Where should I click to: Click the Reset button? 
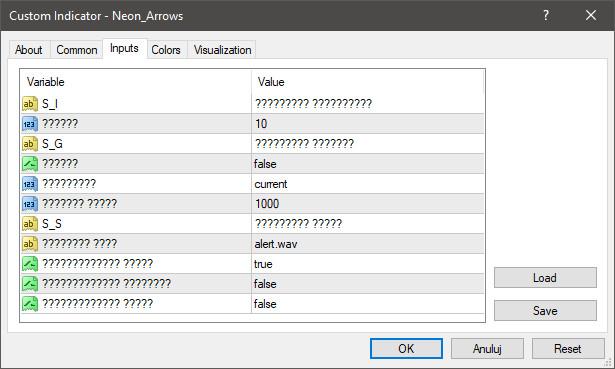click(568, 349)
